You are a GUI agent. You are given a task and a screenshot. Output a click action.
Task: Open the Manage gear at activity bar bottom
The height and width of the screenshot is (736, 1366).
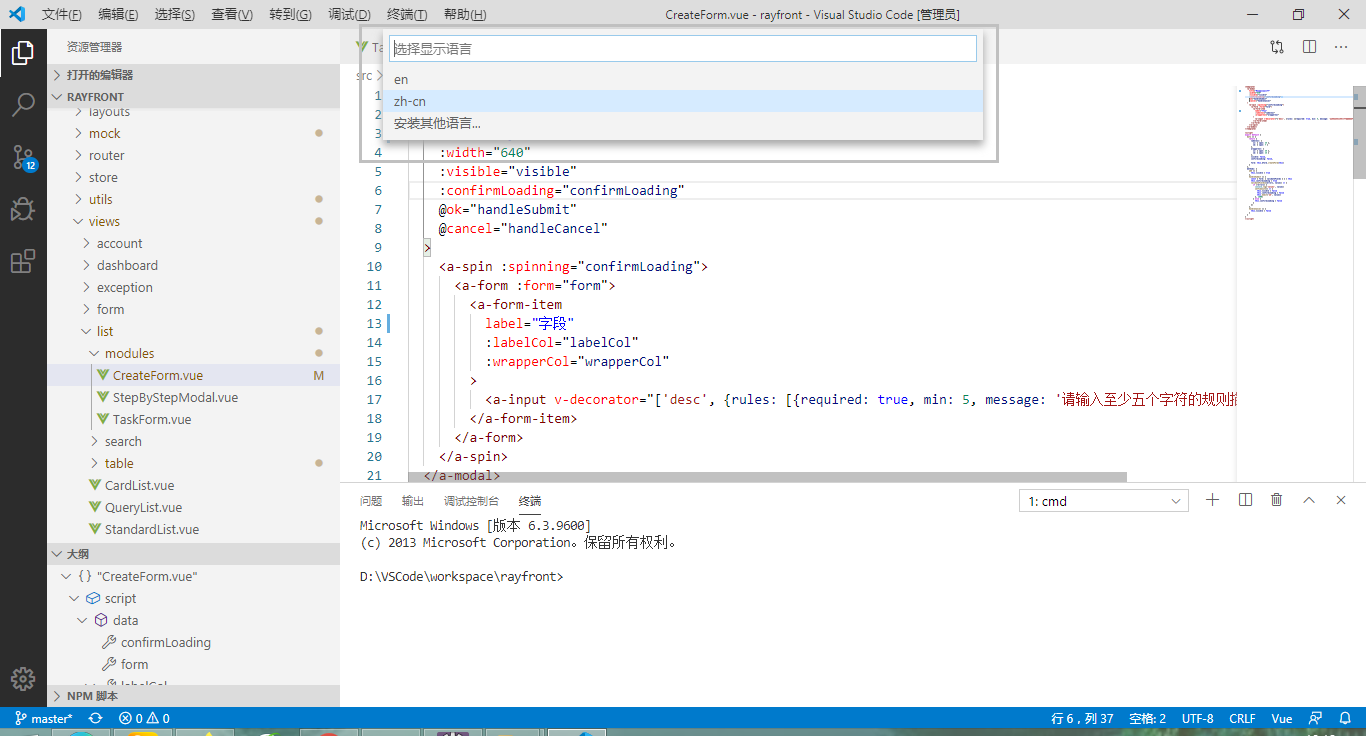(23, 678)
